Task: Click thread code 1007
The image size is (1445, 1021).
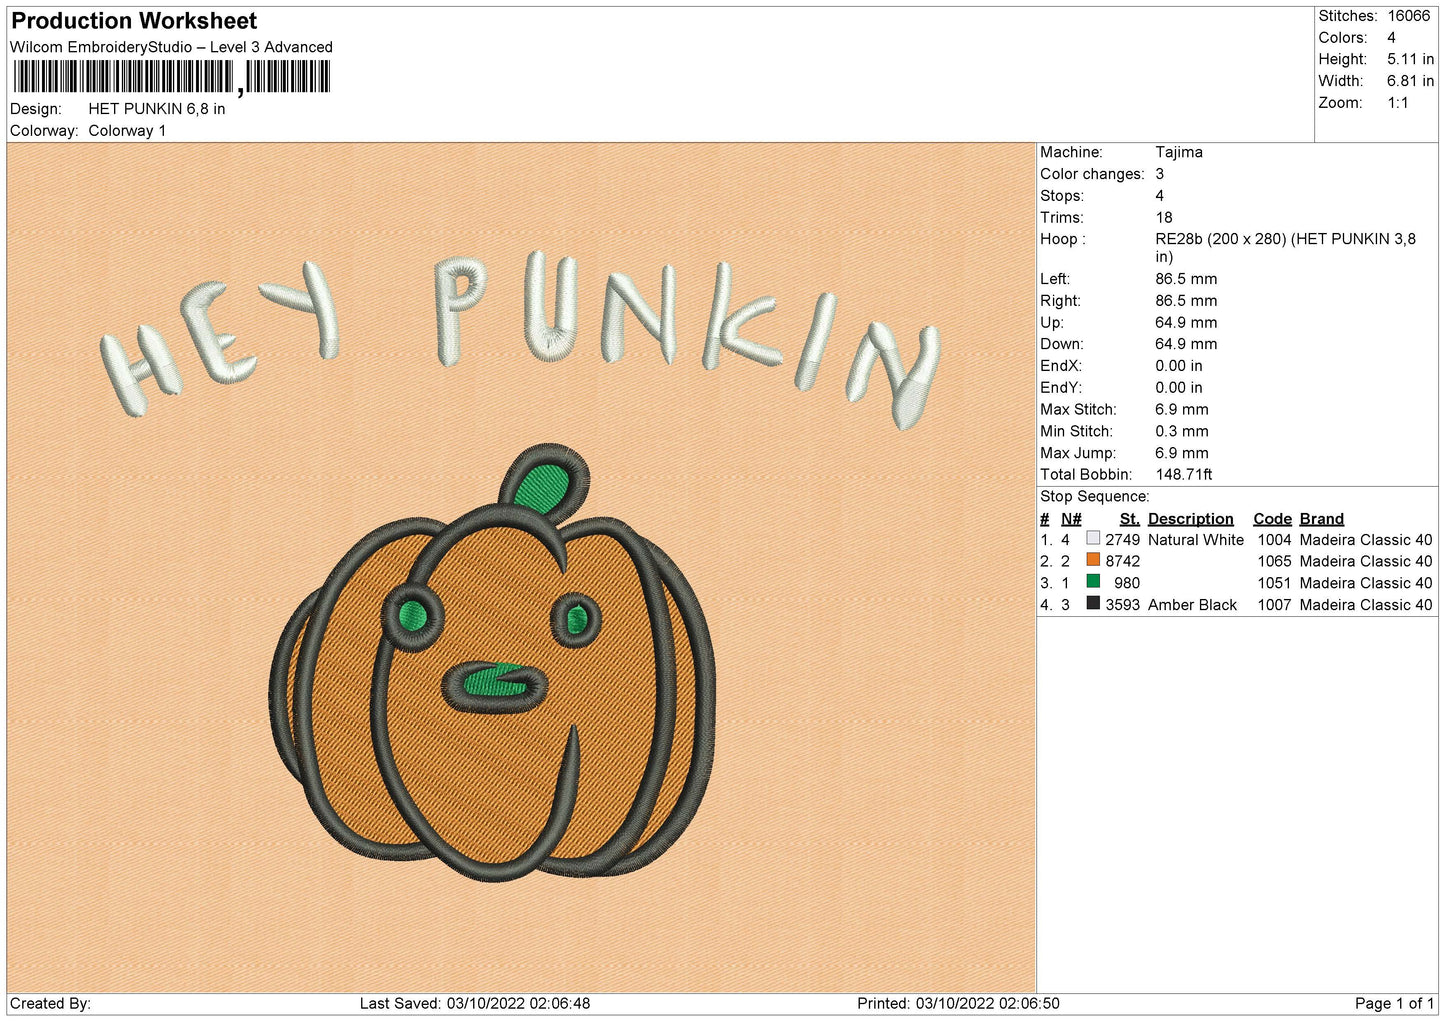Action: [1274, 605]
